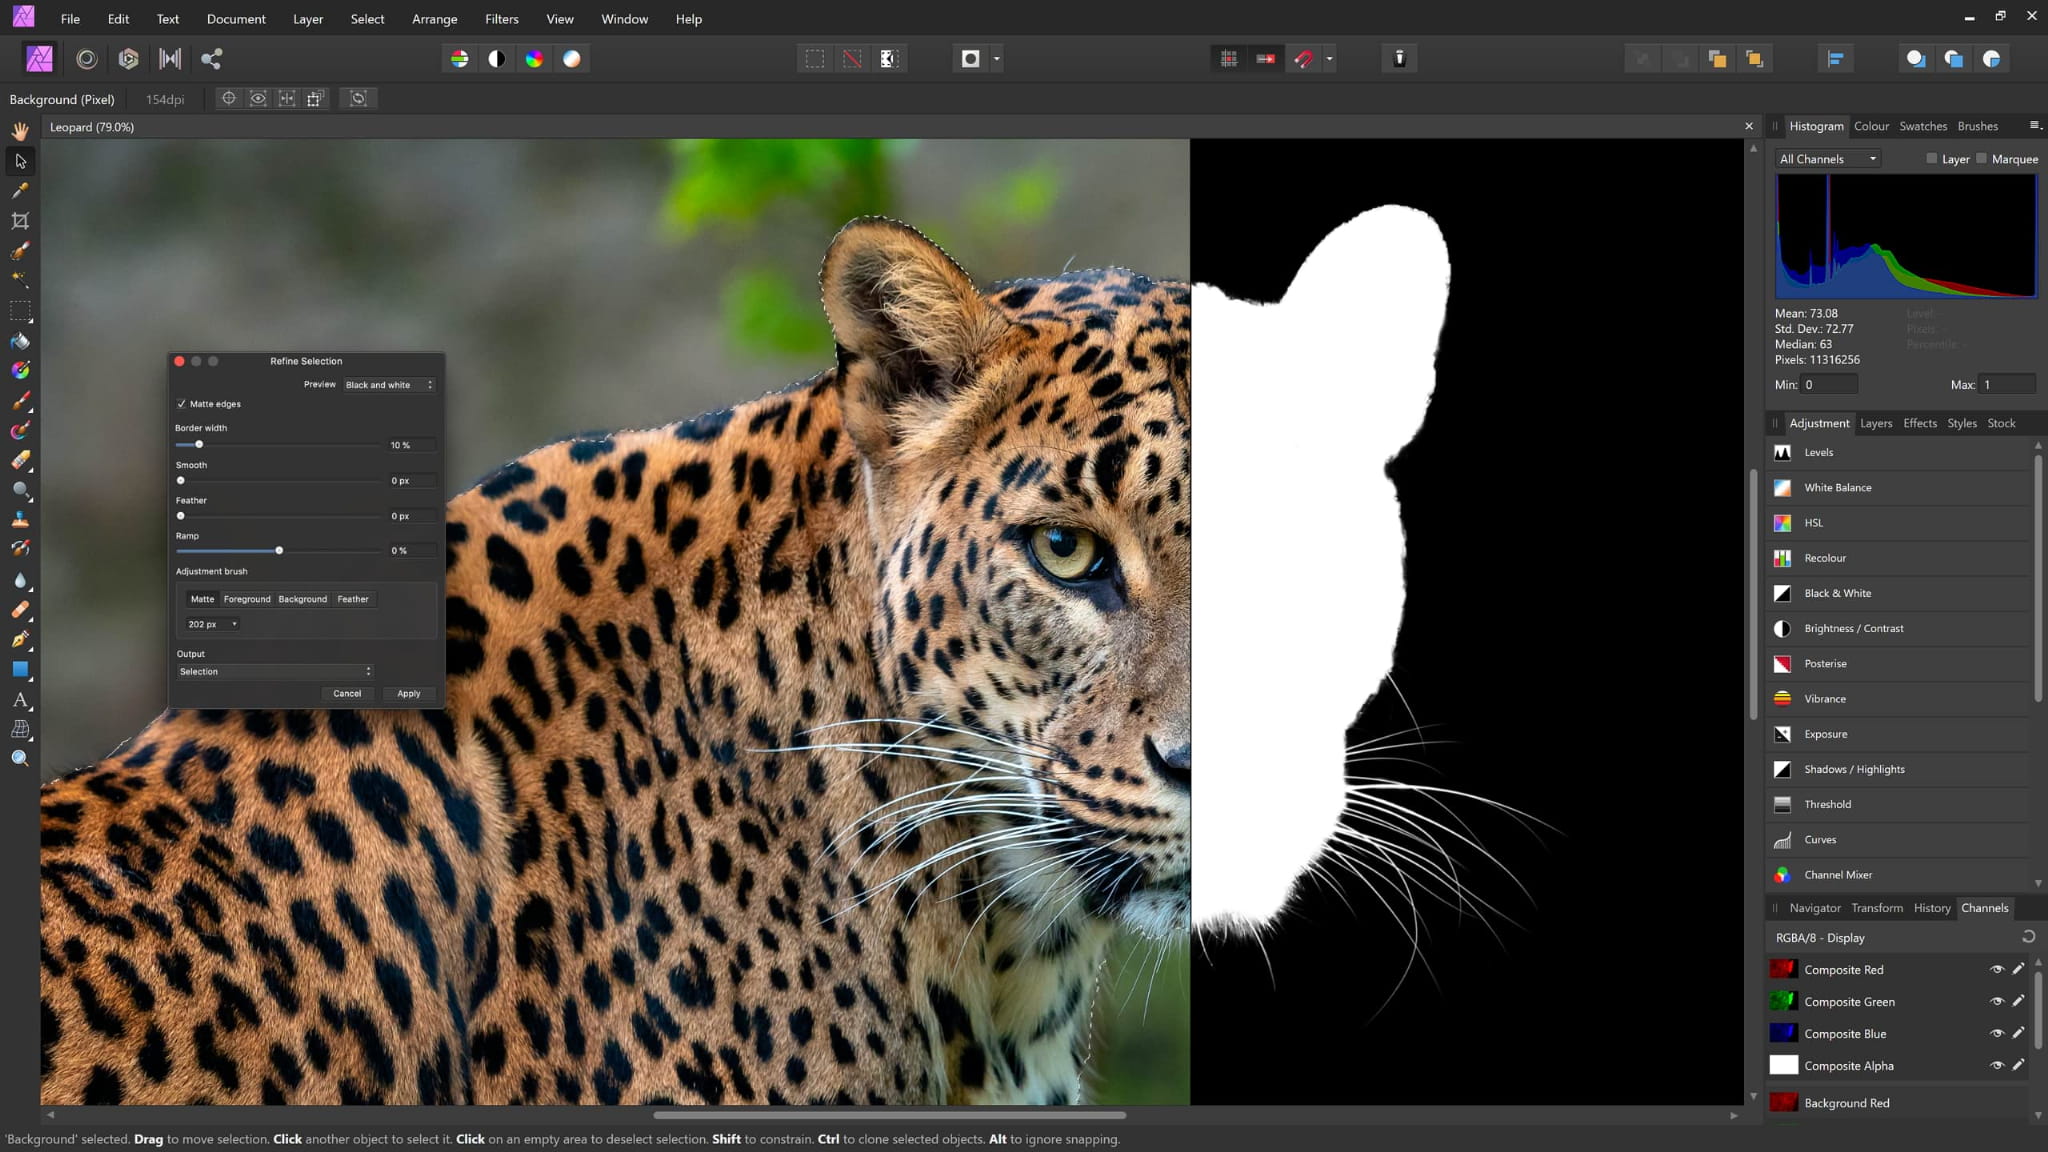Select the Paint Brush tool
Viewport: 2048px width, 1152px height.
click(x=21, y=398)
